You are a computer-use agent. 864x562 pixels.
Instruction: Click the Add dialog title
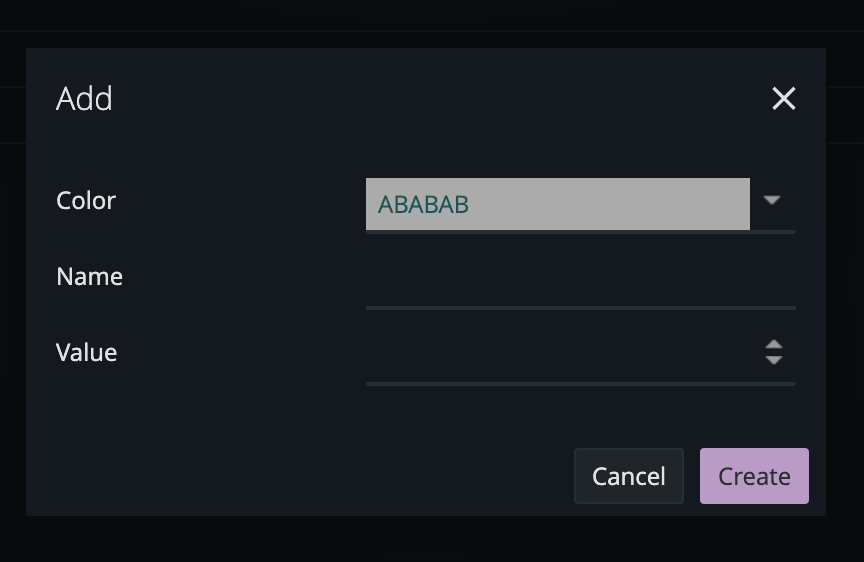pos(84,98)
